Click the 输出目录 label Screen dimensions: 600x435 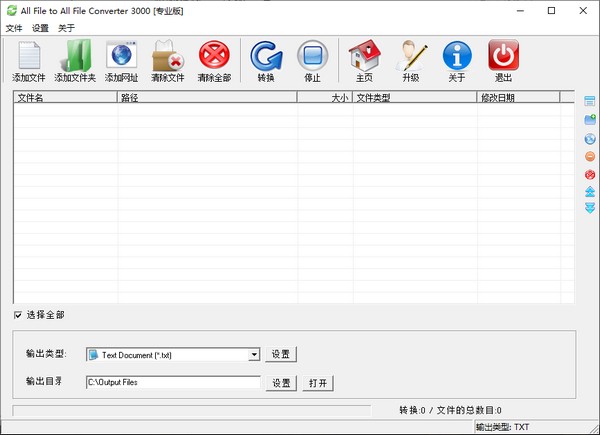coord(44,381)
